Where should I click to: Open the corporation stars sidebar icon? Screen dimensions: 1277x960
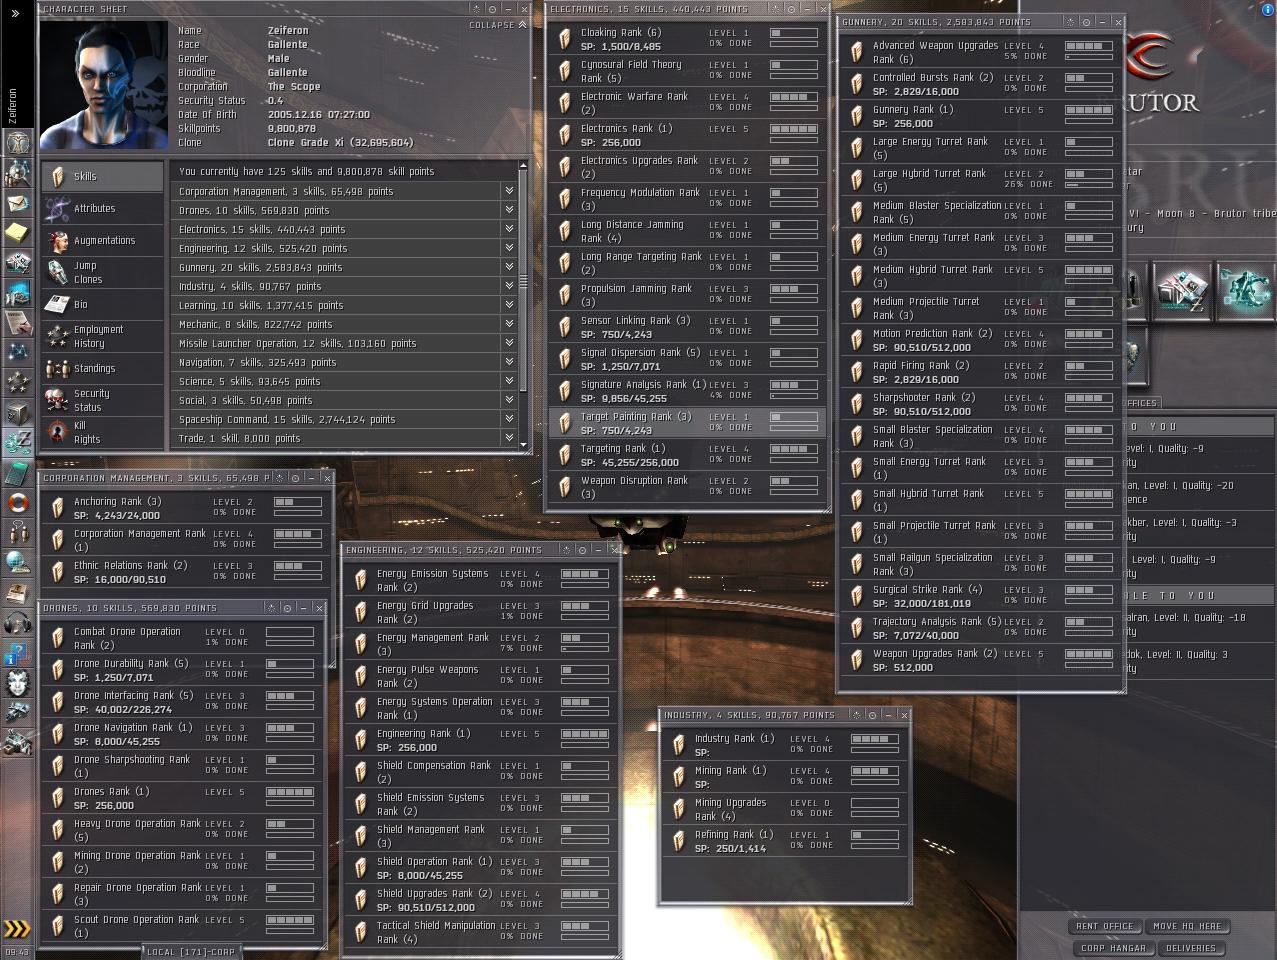[17, 382]
